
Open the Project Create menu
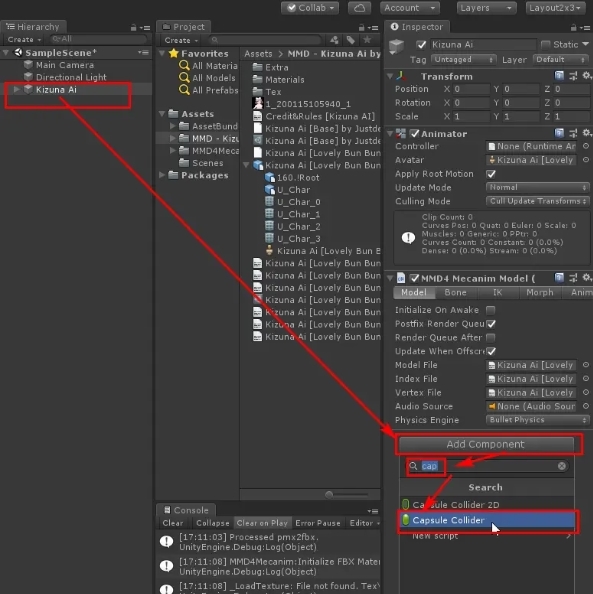pyautogui.click(x=181, y=40)
